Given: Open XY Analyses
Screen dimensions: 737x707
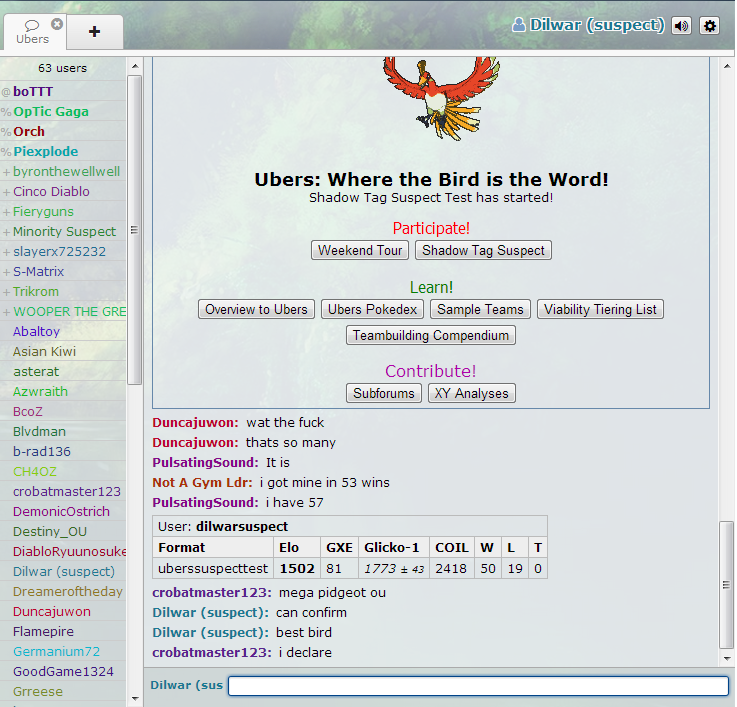Looking at the screenshot, I should 472,394.
